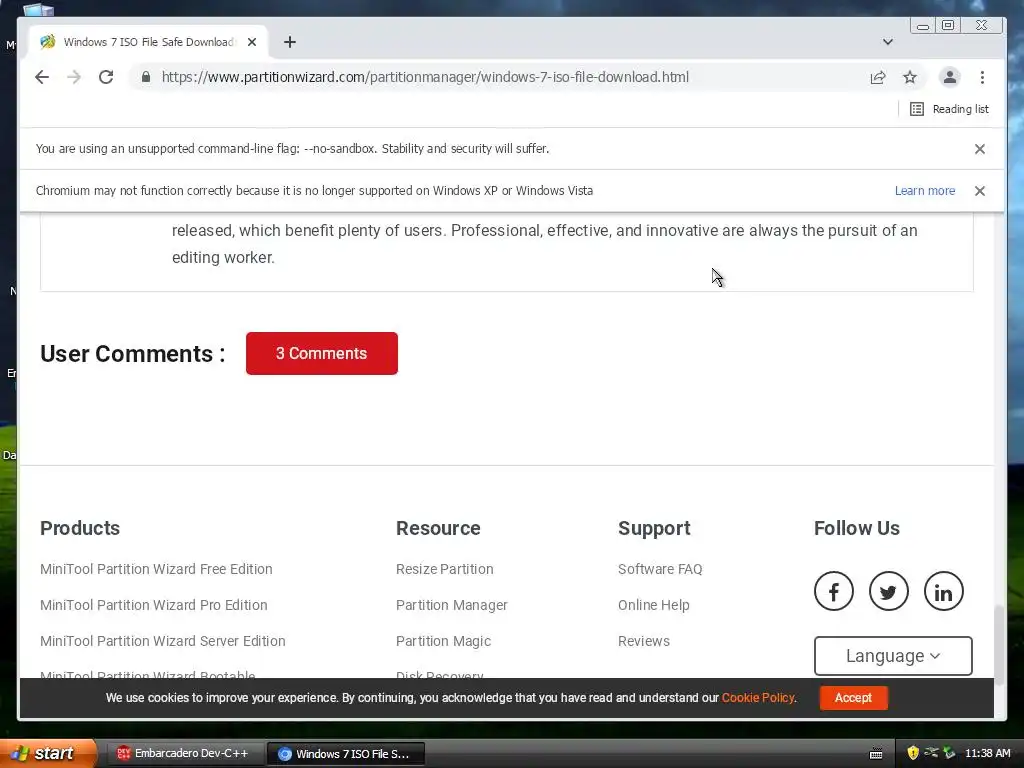Open a new browser tab
This screenshot has width=1024, height=768.
(290, 42)
